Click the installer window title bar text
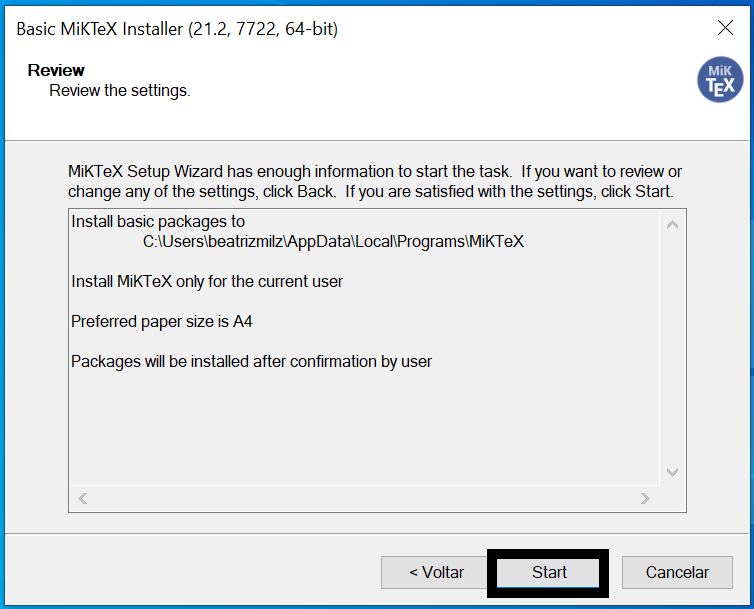 tap(177, 29)
